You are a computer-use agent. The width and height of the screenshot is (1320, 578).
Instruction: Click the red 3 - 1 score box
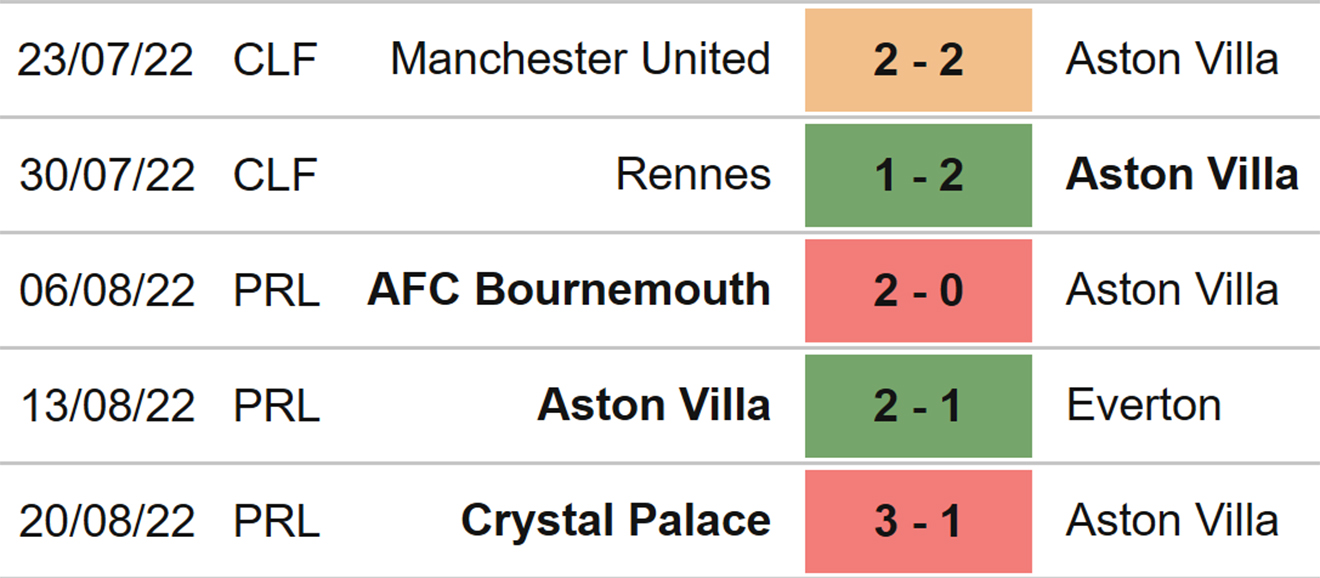(918, 521)
